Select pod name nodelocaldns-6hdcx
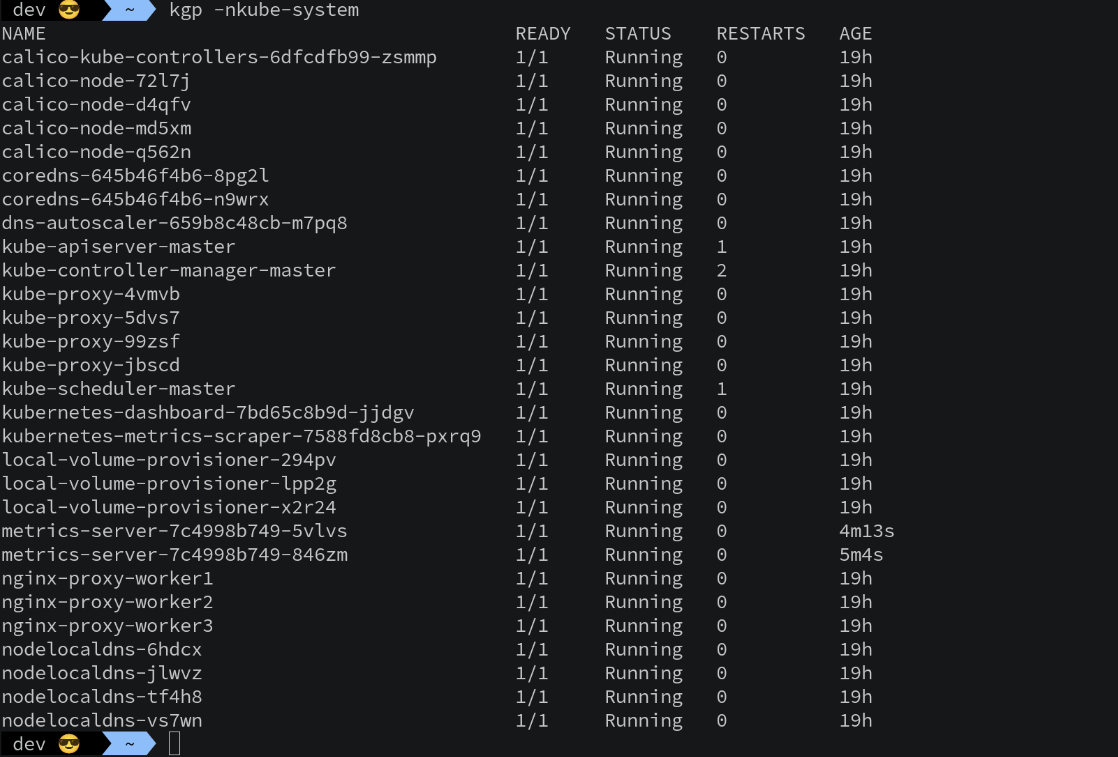1118x757 pixels. click(102, 649)
